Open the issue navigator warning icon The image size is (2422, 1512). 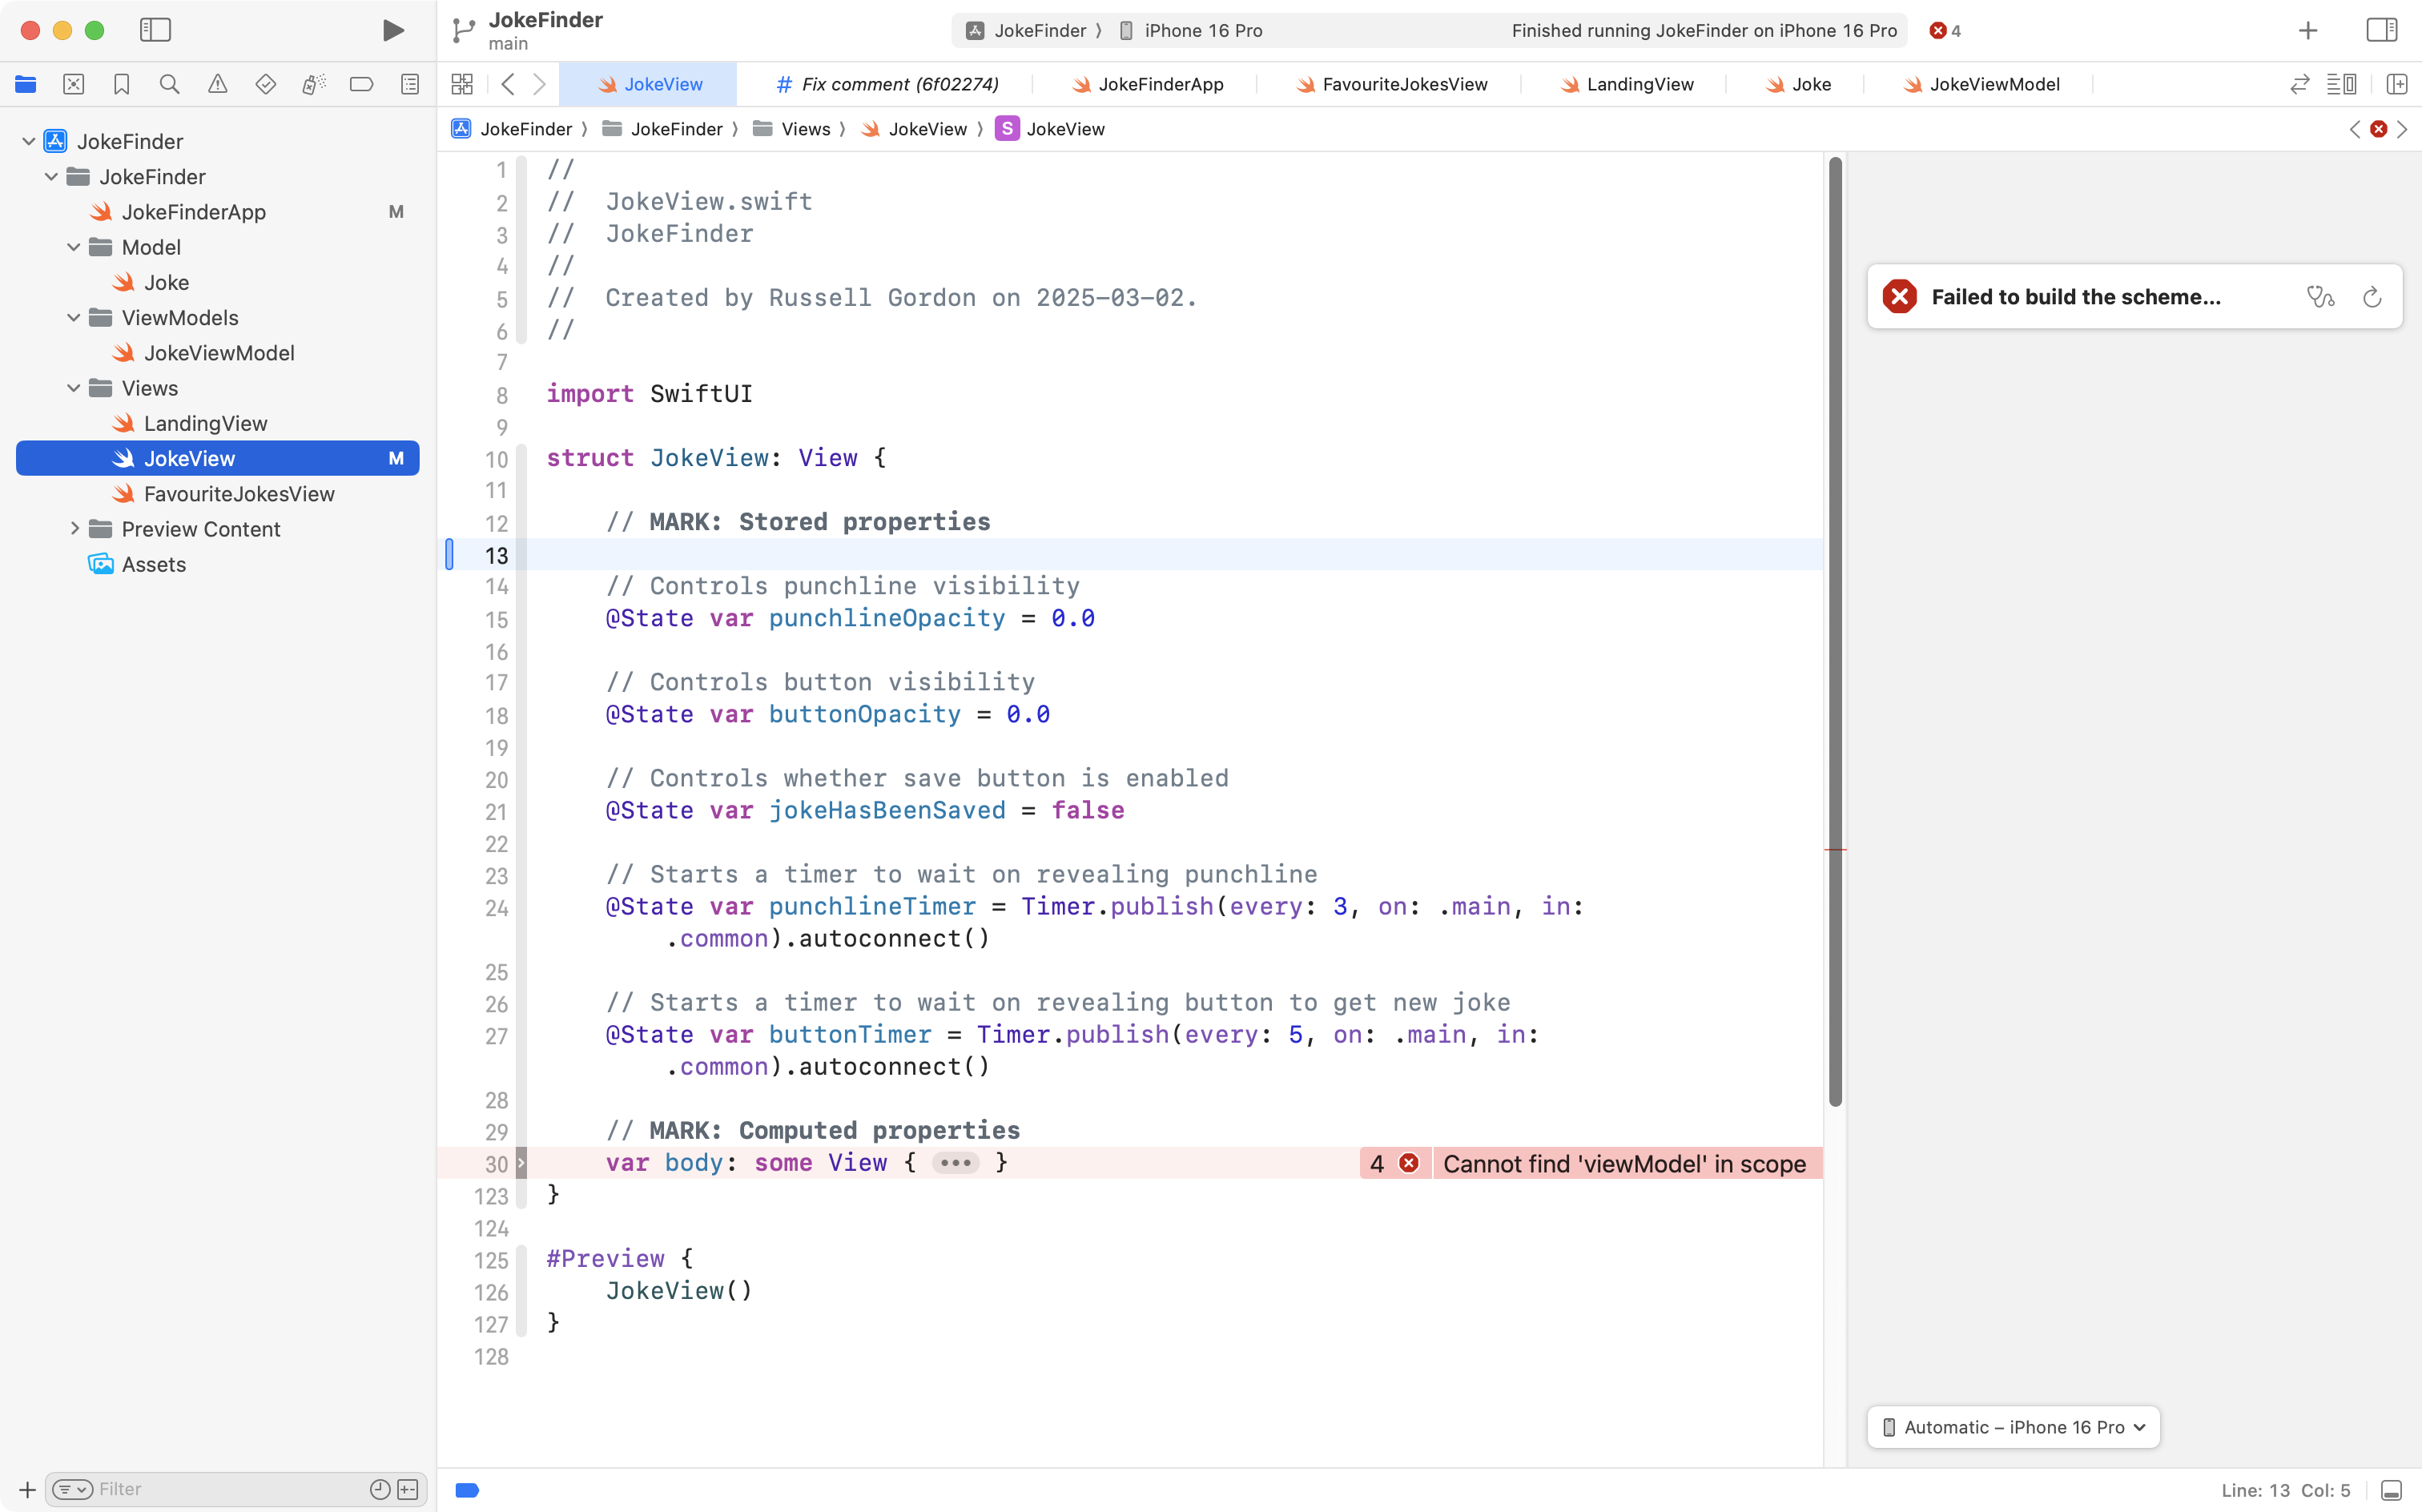pos(217,84)
